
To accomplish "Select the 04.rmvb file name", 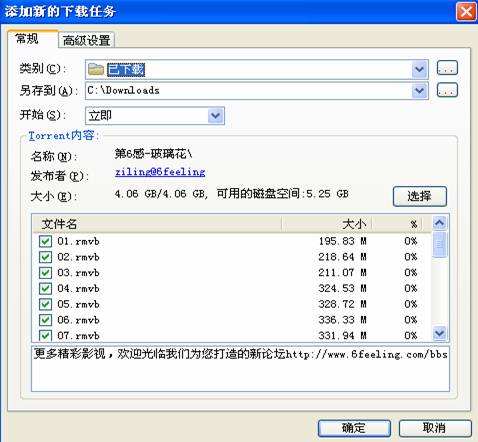I will click(x=78, y=288).
